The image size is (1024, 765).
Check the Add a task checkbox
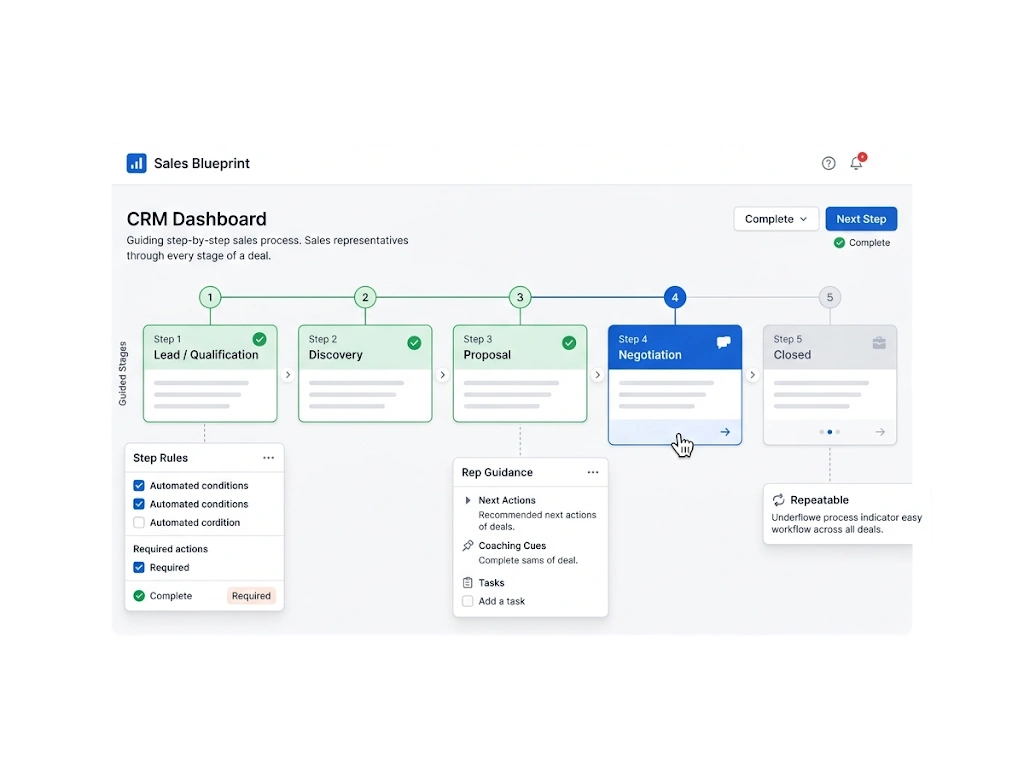468,601
